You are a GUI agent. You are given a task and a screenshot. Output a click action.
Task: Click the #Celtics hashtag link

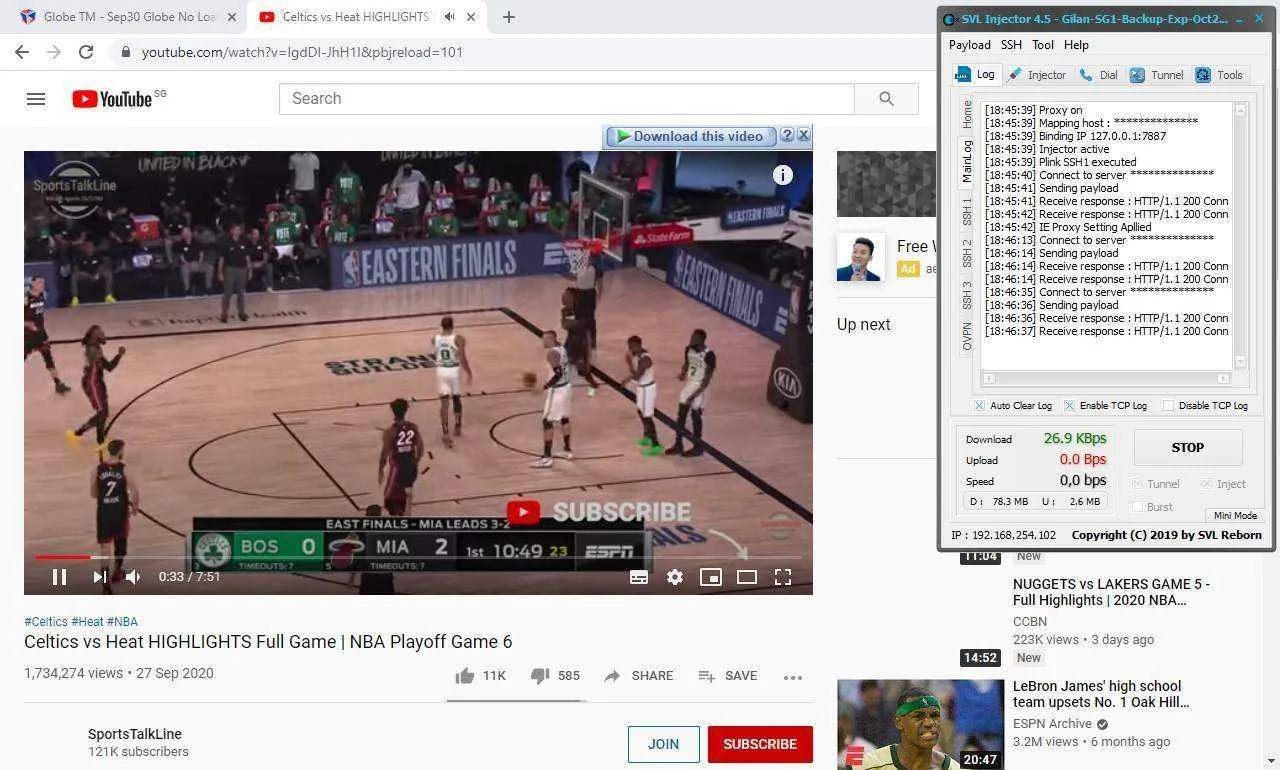[46, 622]
